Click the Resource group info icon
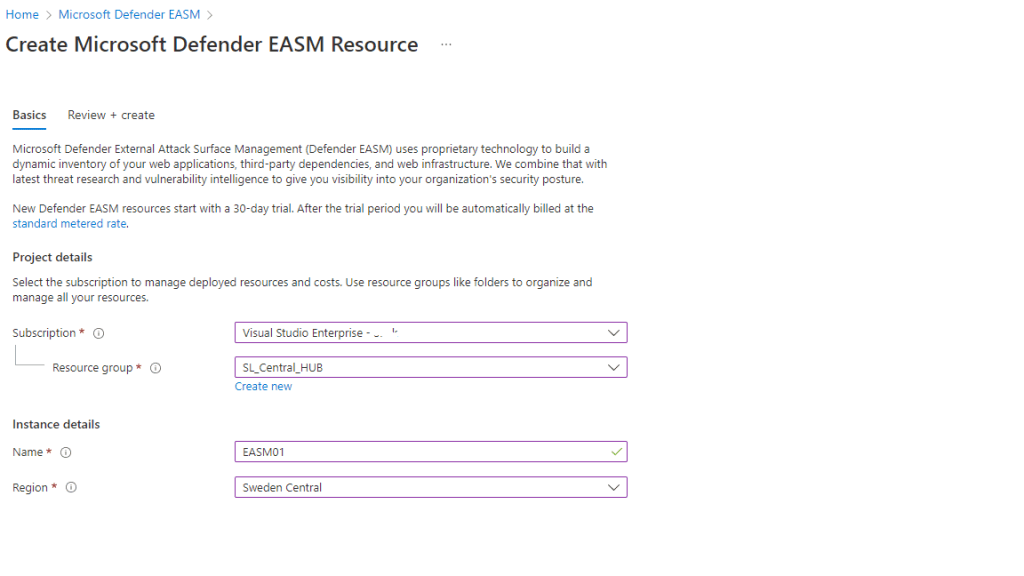 pos(156,368)
